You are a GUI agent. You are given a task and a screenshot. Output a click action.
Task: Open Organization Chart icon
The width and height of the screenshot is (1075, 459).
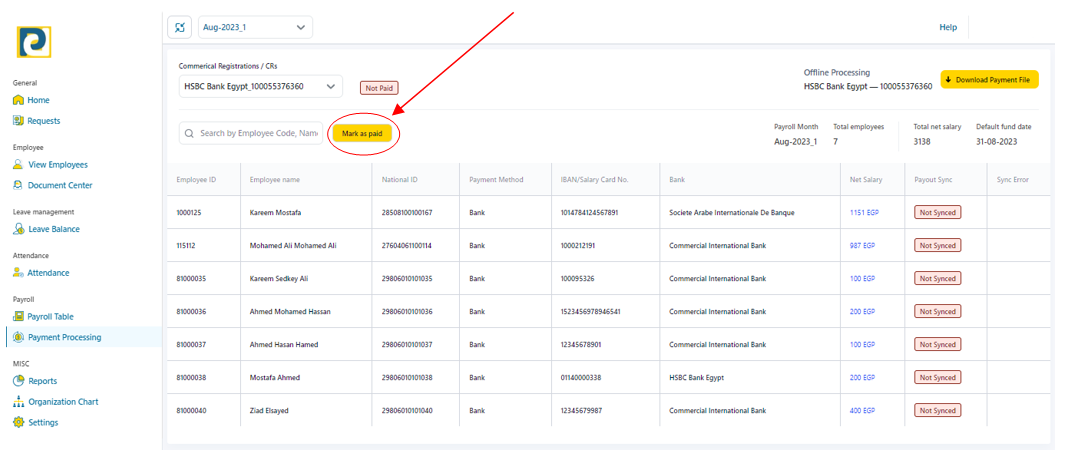click(18, 402)
